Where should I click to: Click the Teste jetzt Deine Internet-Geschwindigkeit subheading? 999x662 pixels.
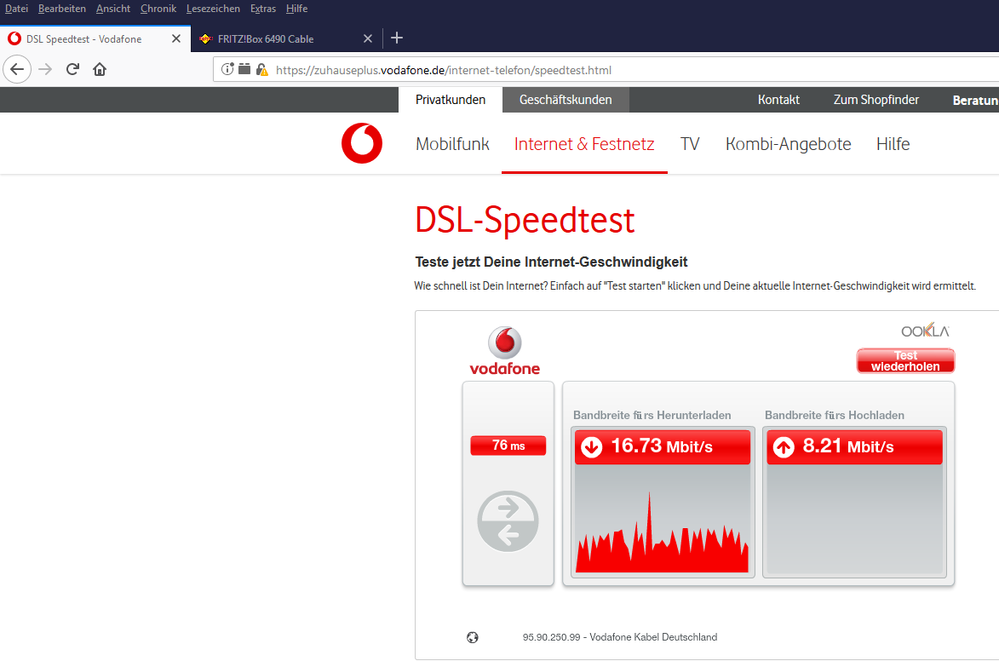[551, 262]
